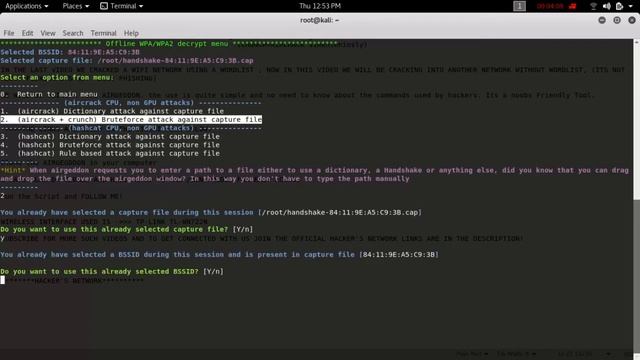Open the View menu

[48, 33]
